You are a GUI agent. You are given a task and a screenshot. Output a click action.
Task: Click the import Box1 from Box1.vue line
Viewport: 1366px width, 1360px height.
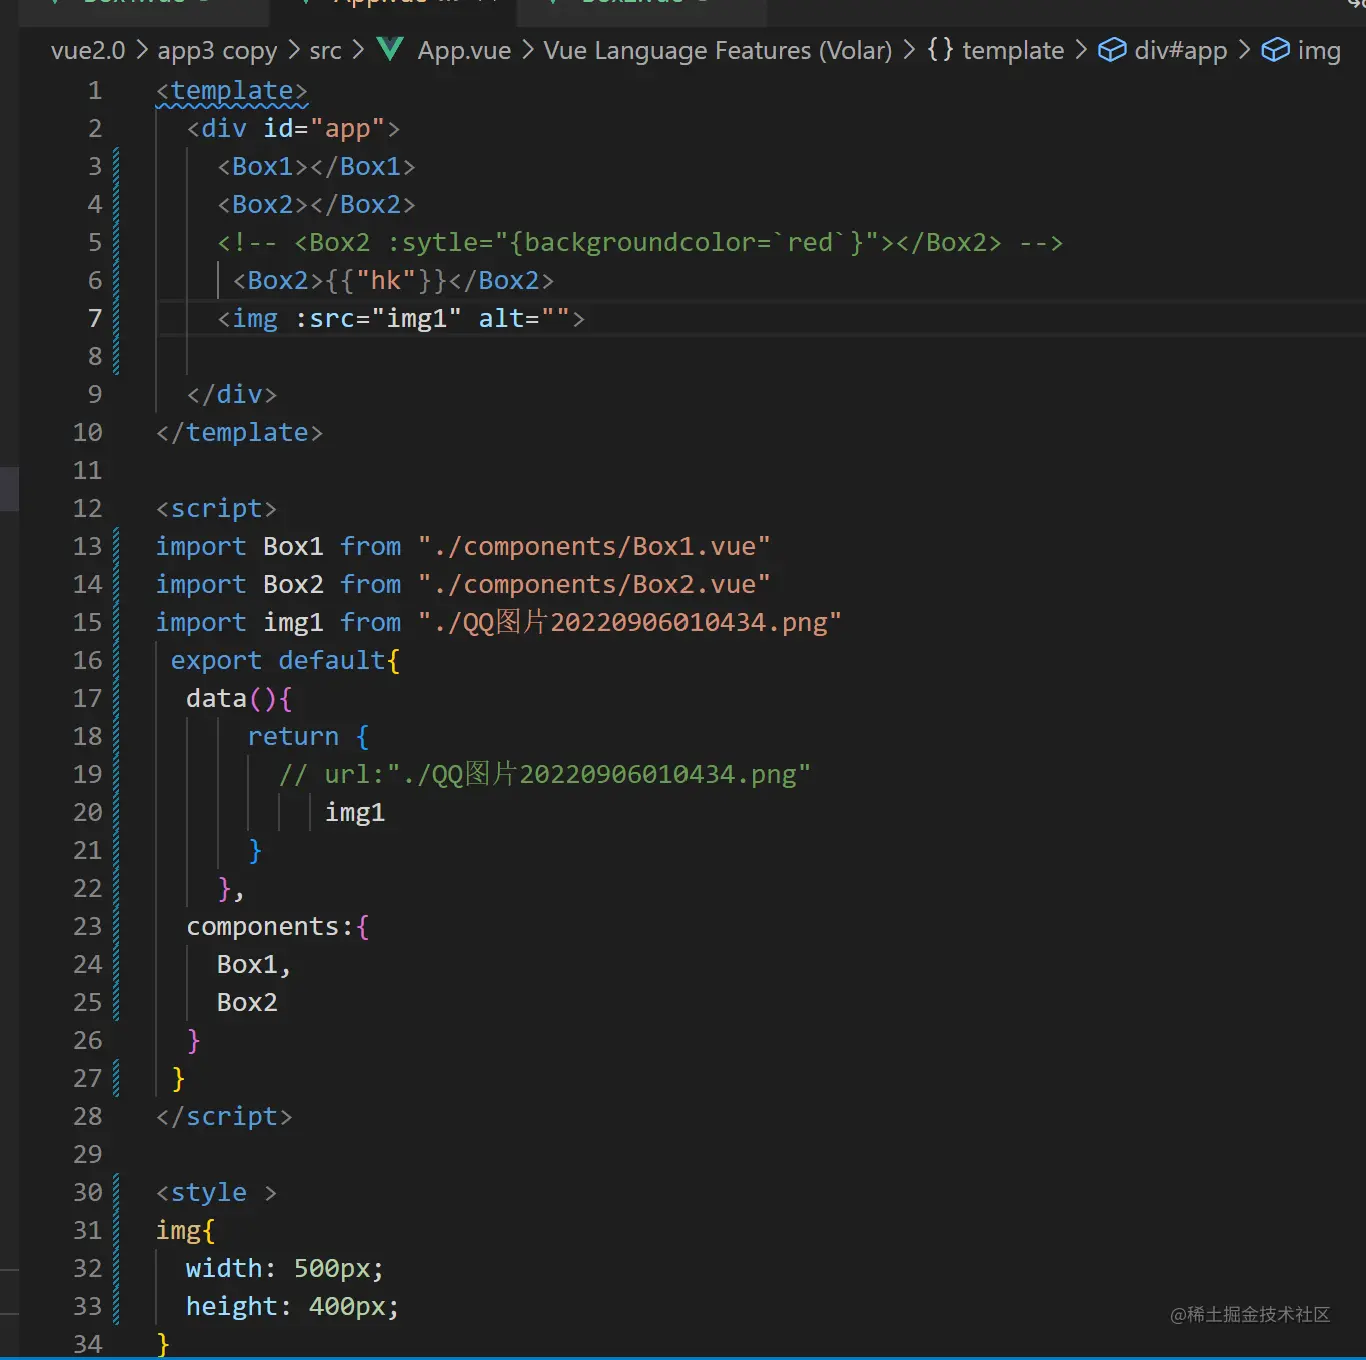click(463, 547)
